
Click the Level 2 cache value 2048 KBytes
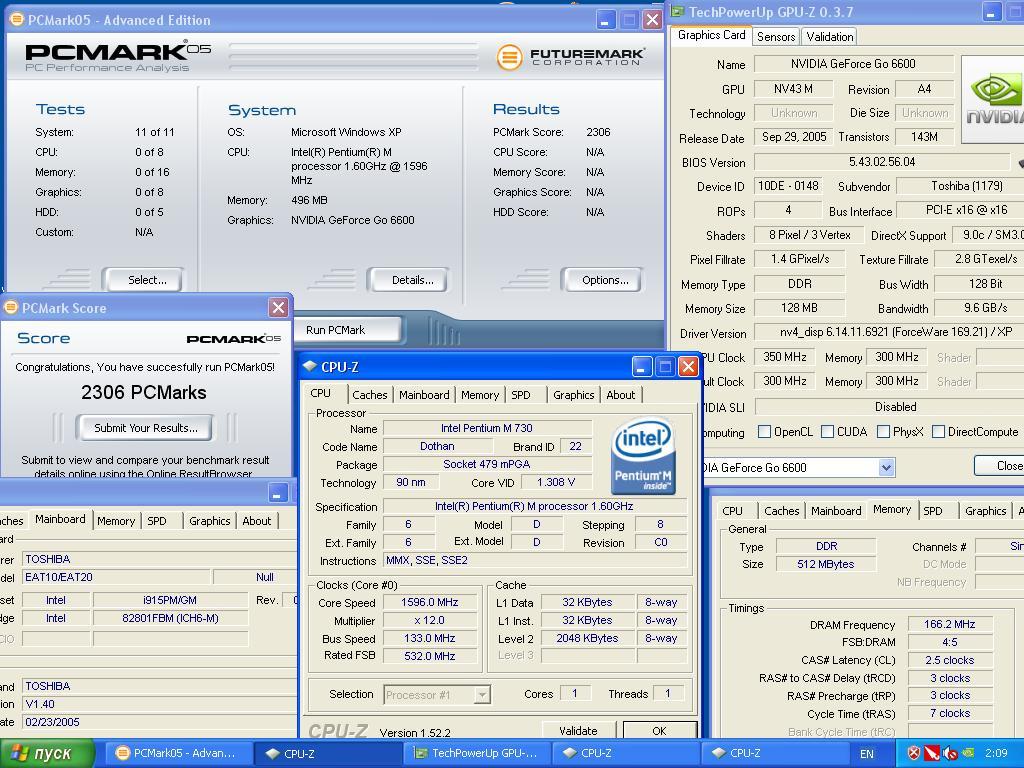pos(587,638)
